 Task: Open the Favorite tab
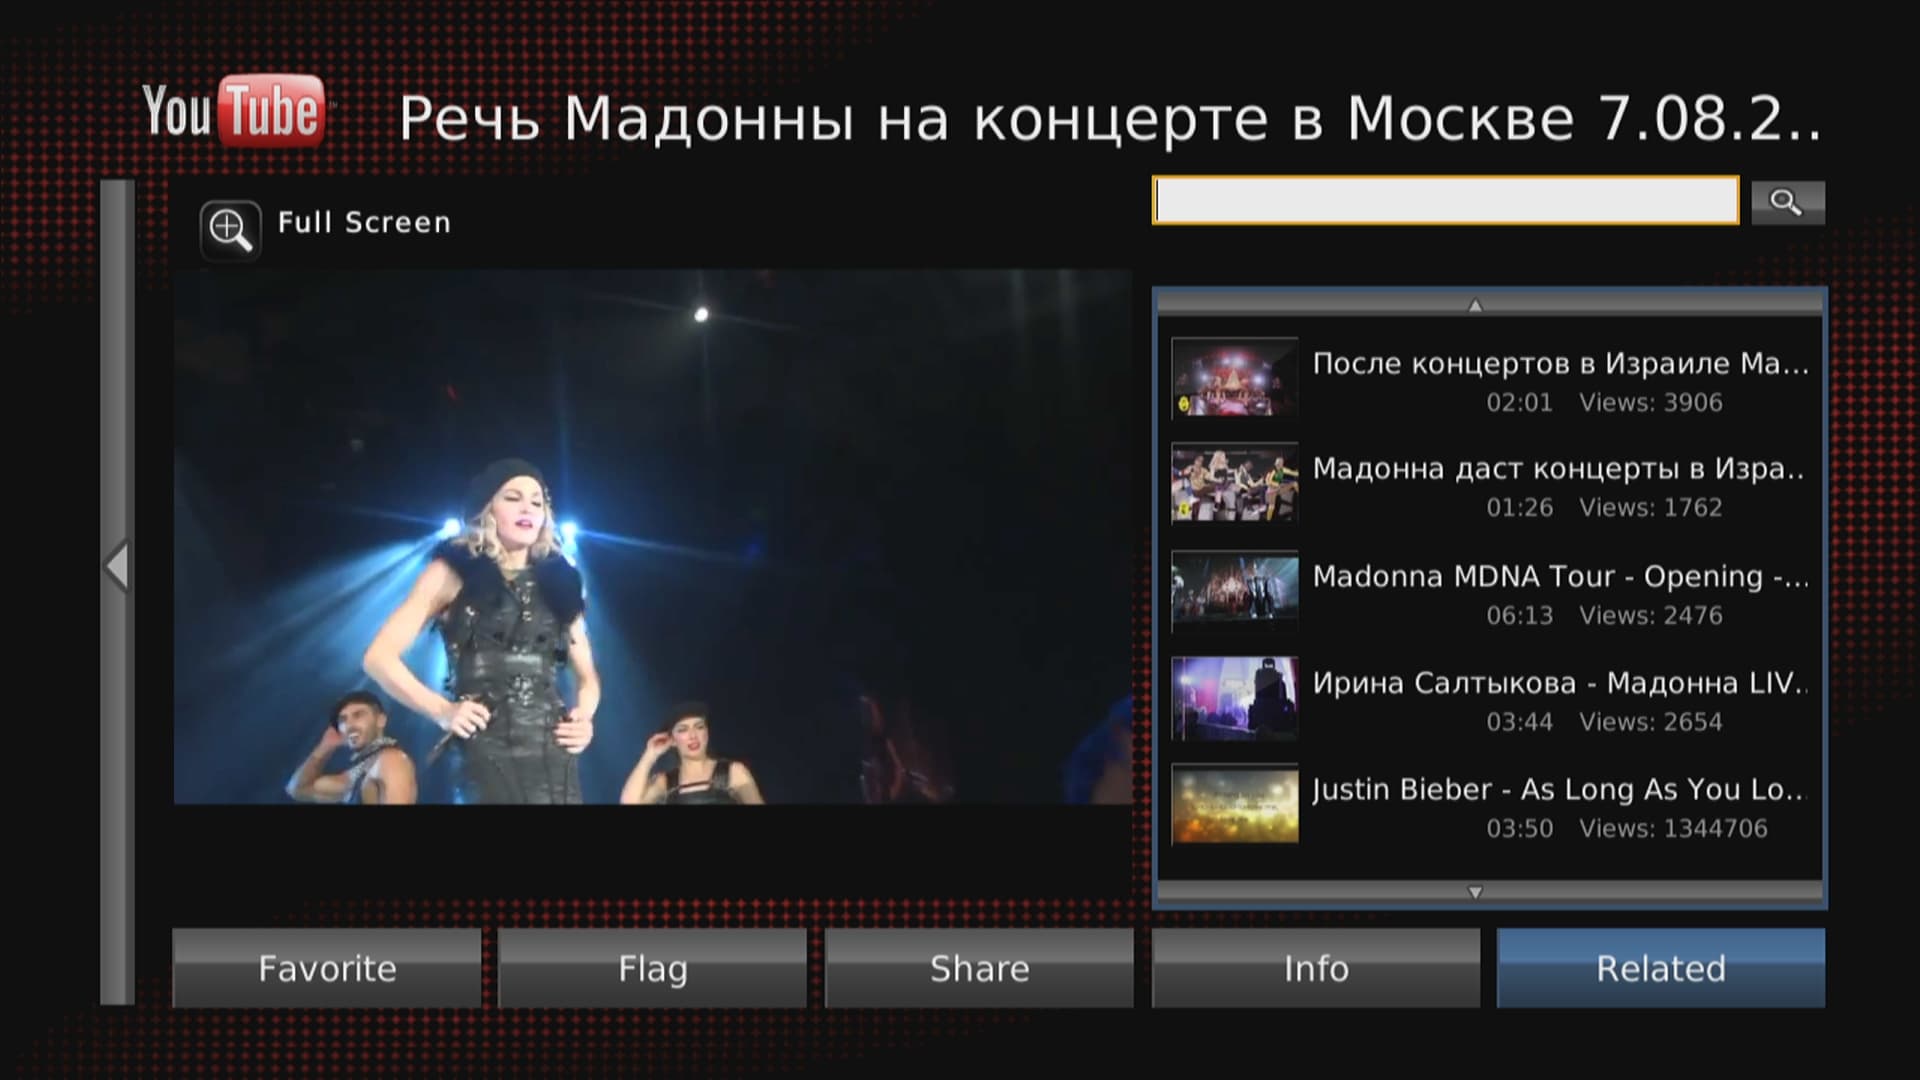tap(327, 968)
